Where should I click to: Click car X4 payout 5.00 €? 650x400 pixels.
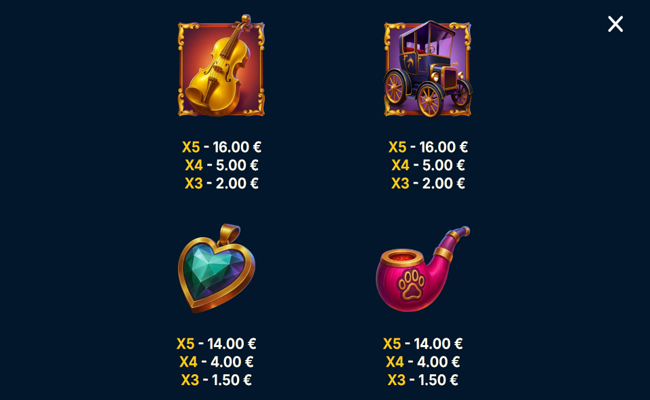pyautogui.click(x=428, y=165)
